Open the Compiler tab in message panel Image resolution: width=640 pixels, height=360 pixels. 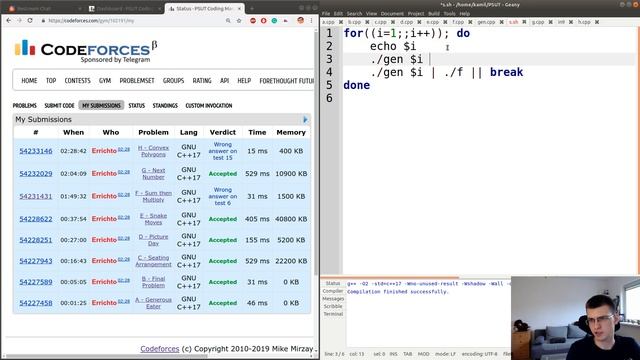coord(333,291)
